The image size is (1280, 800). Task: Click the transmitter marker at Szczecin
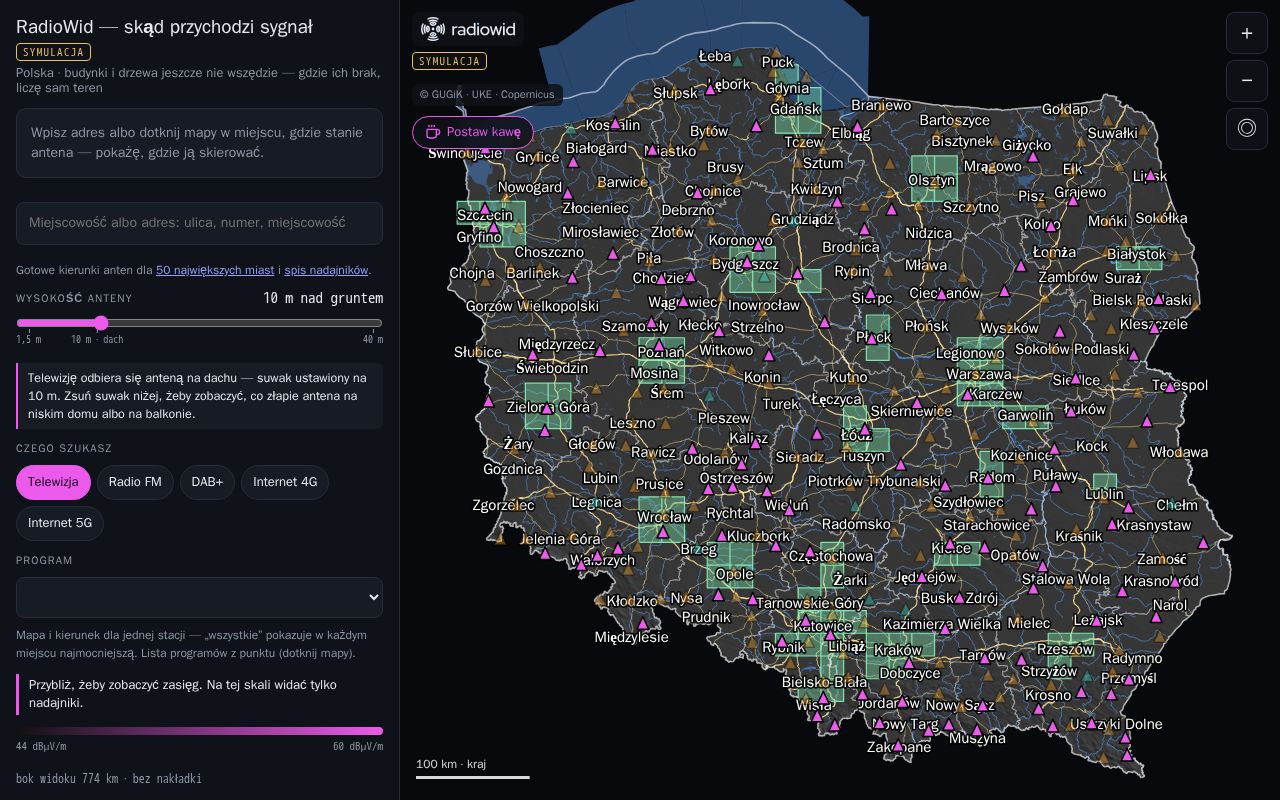485,209
